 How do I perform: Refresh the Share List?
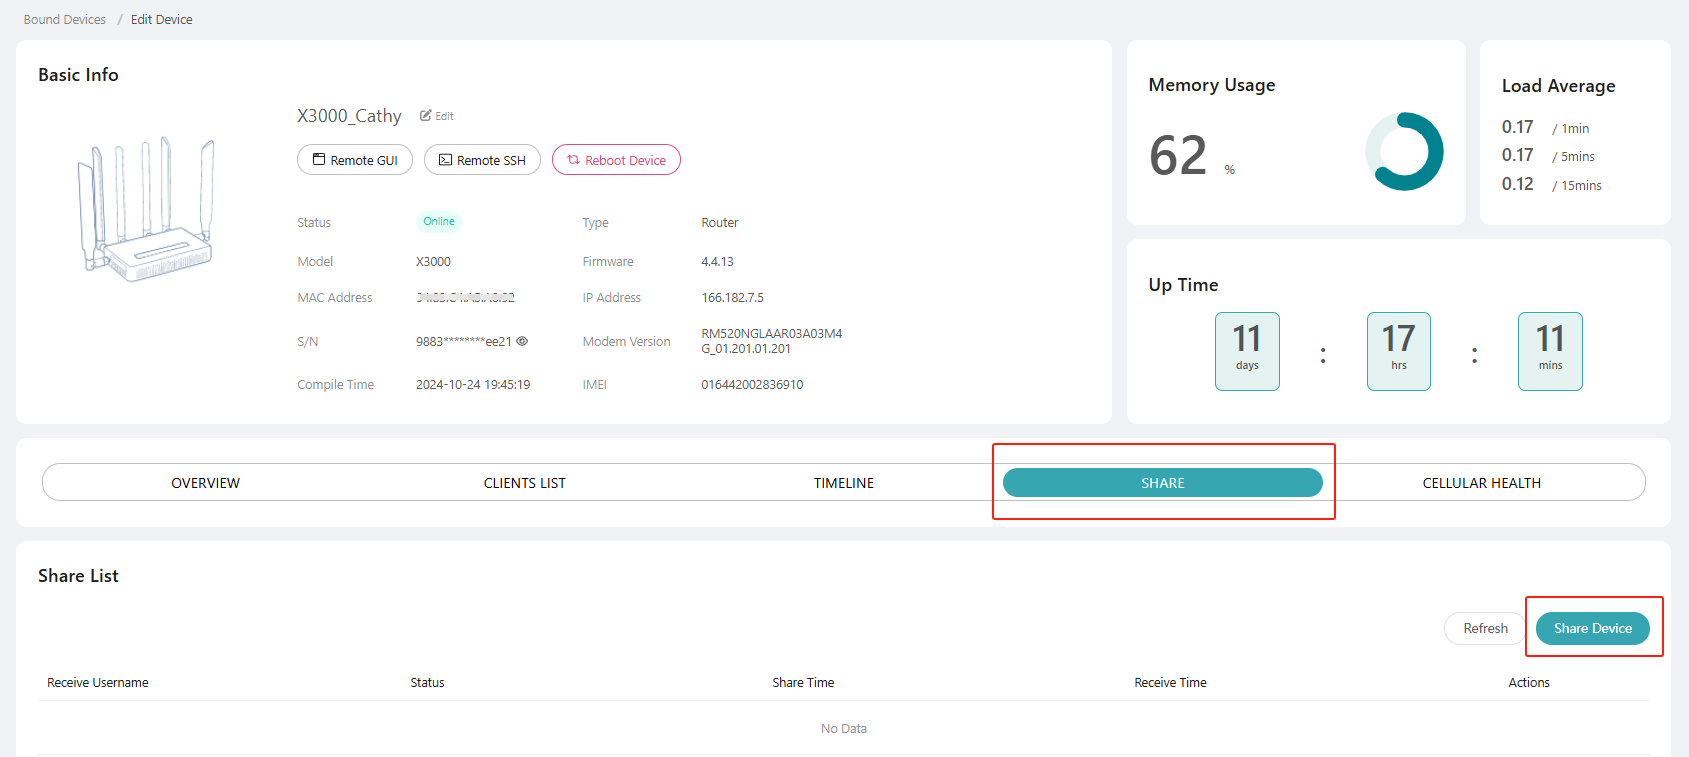point(1485,628)
